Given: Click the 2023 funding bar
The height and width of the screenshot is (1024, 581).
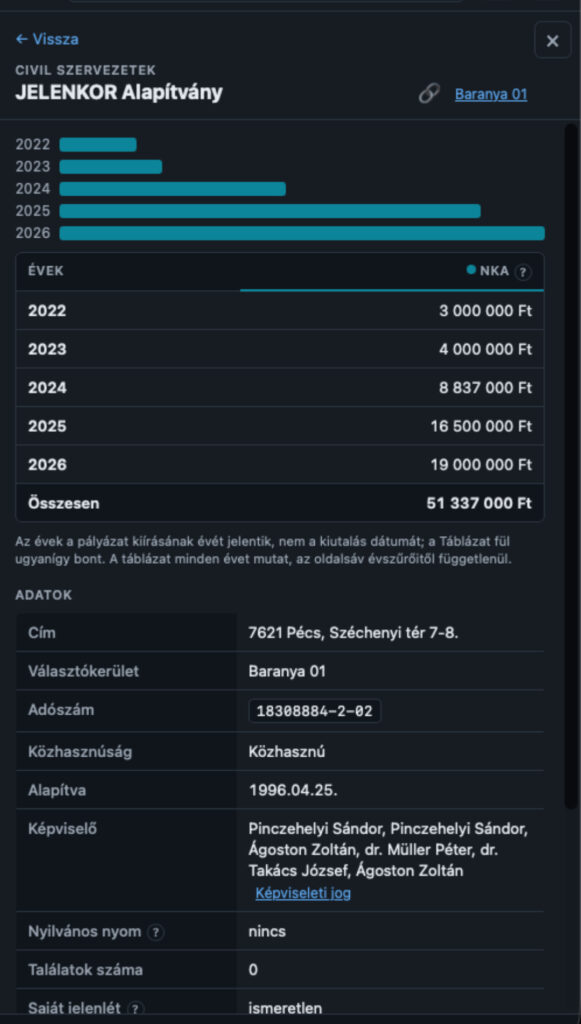Looking at the screenshot, I should point(110,167).
